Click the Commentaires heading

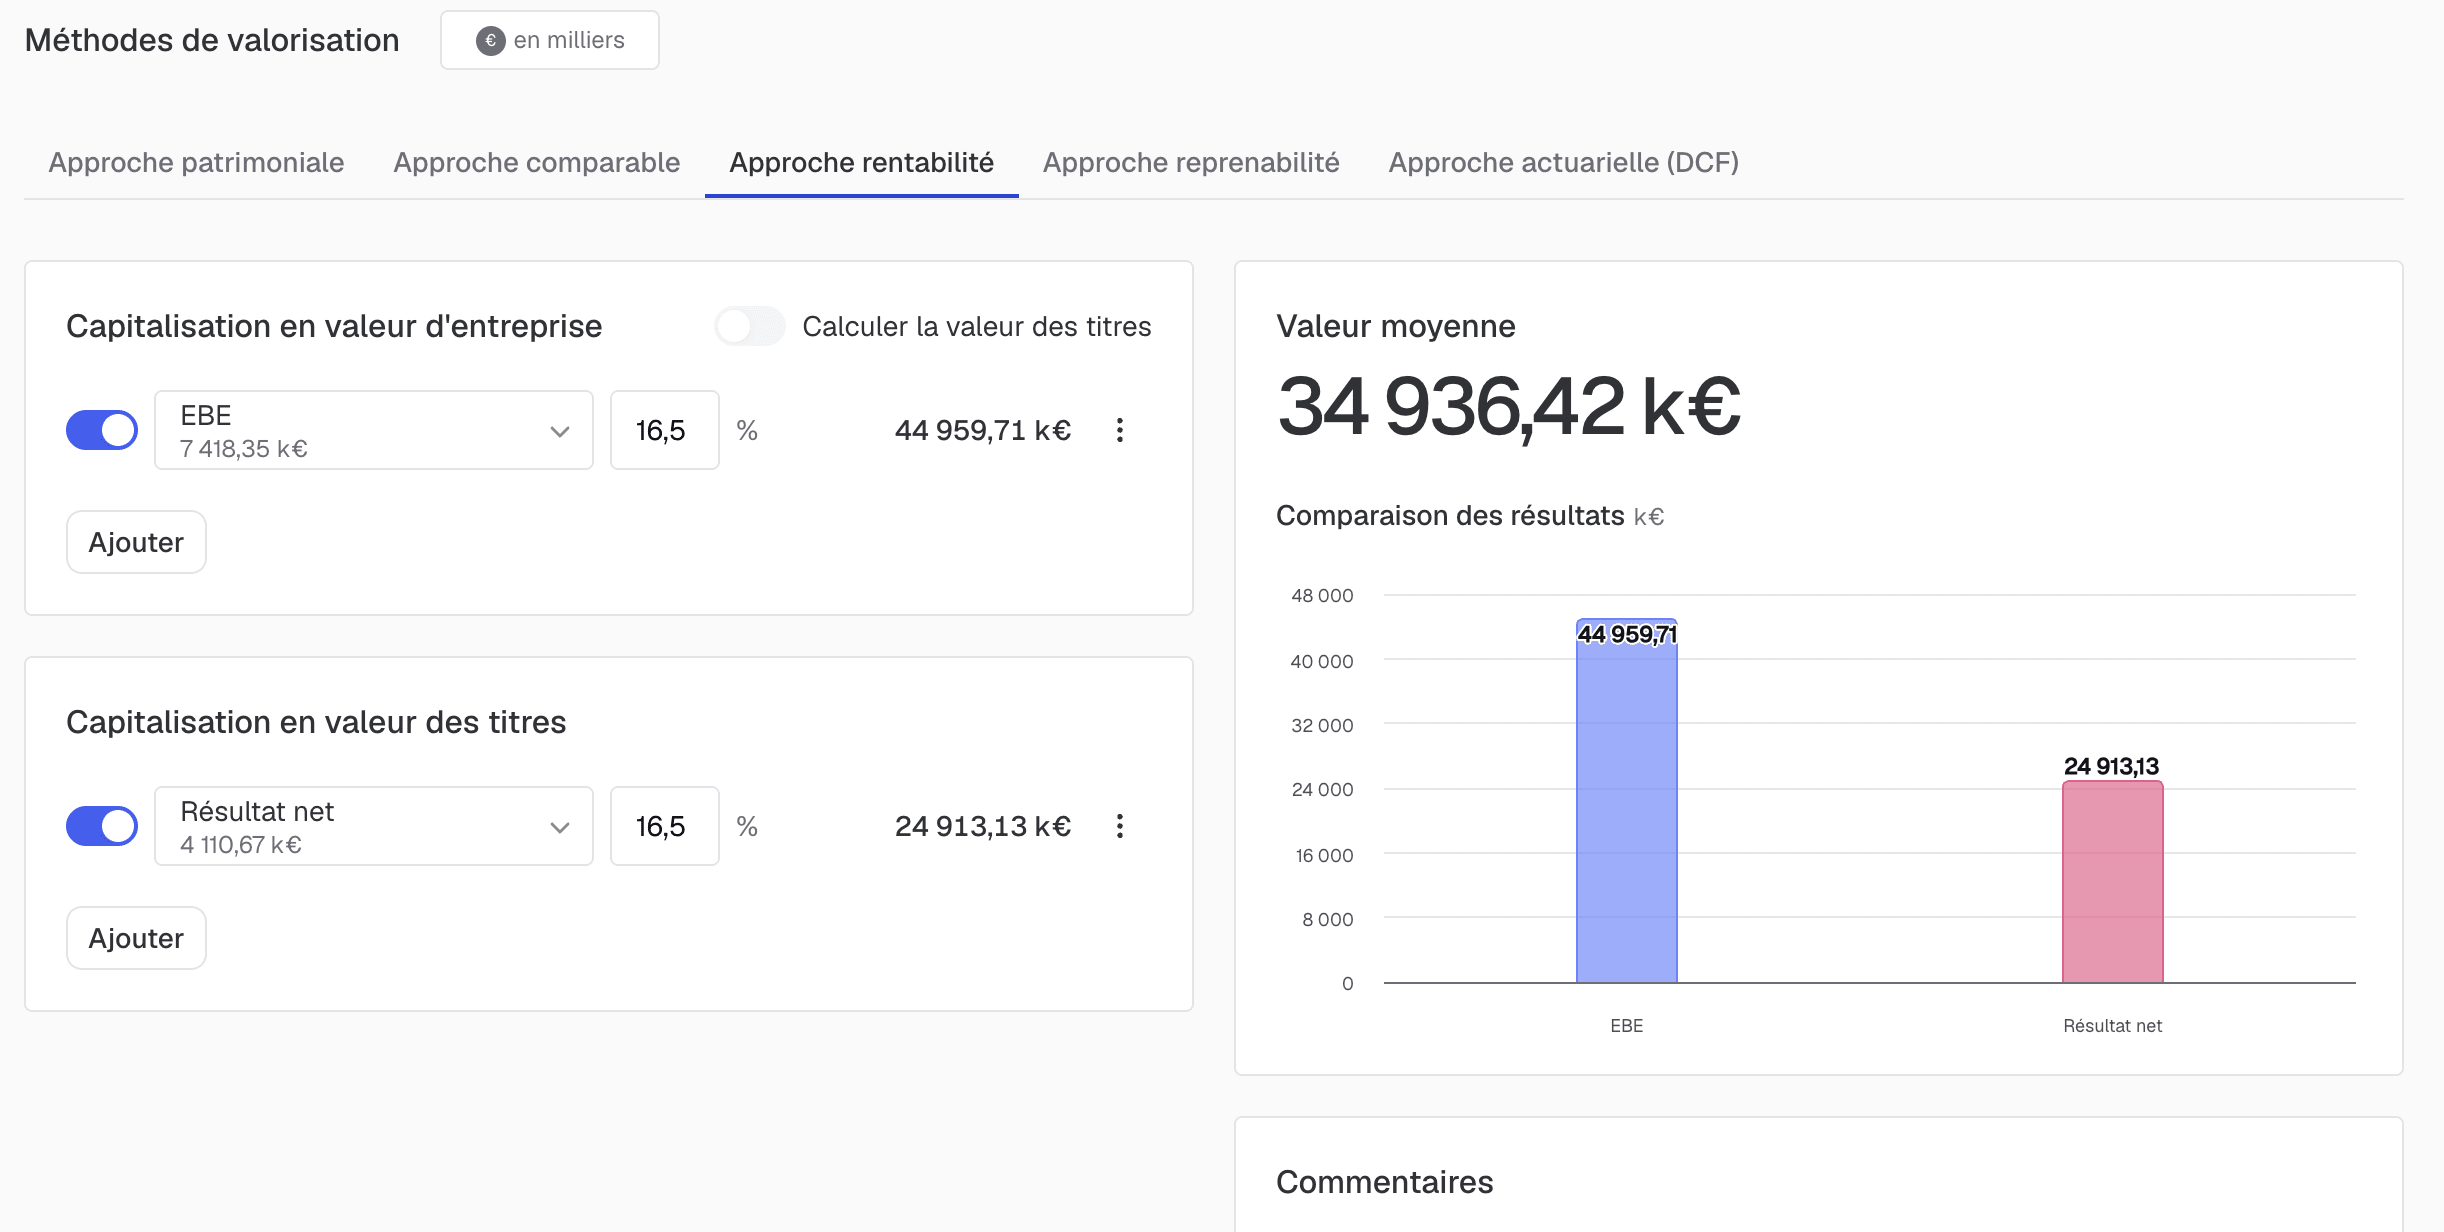point(1385,1182)
